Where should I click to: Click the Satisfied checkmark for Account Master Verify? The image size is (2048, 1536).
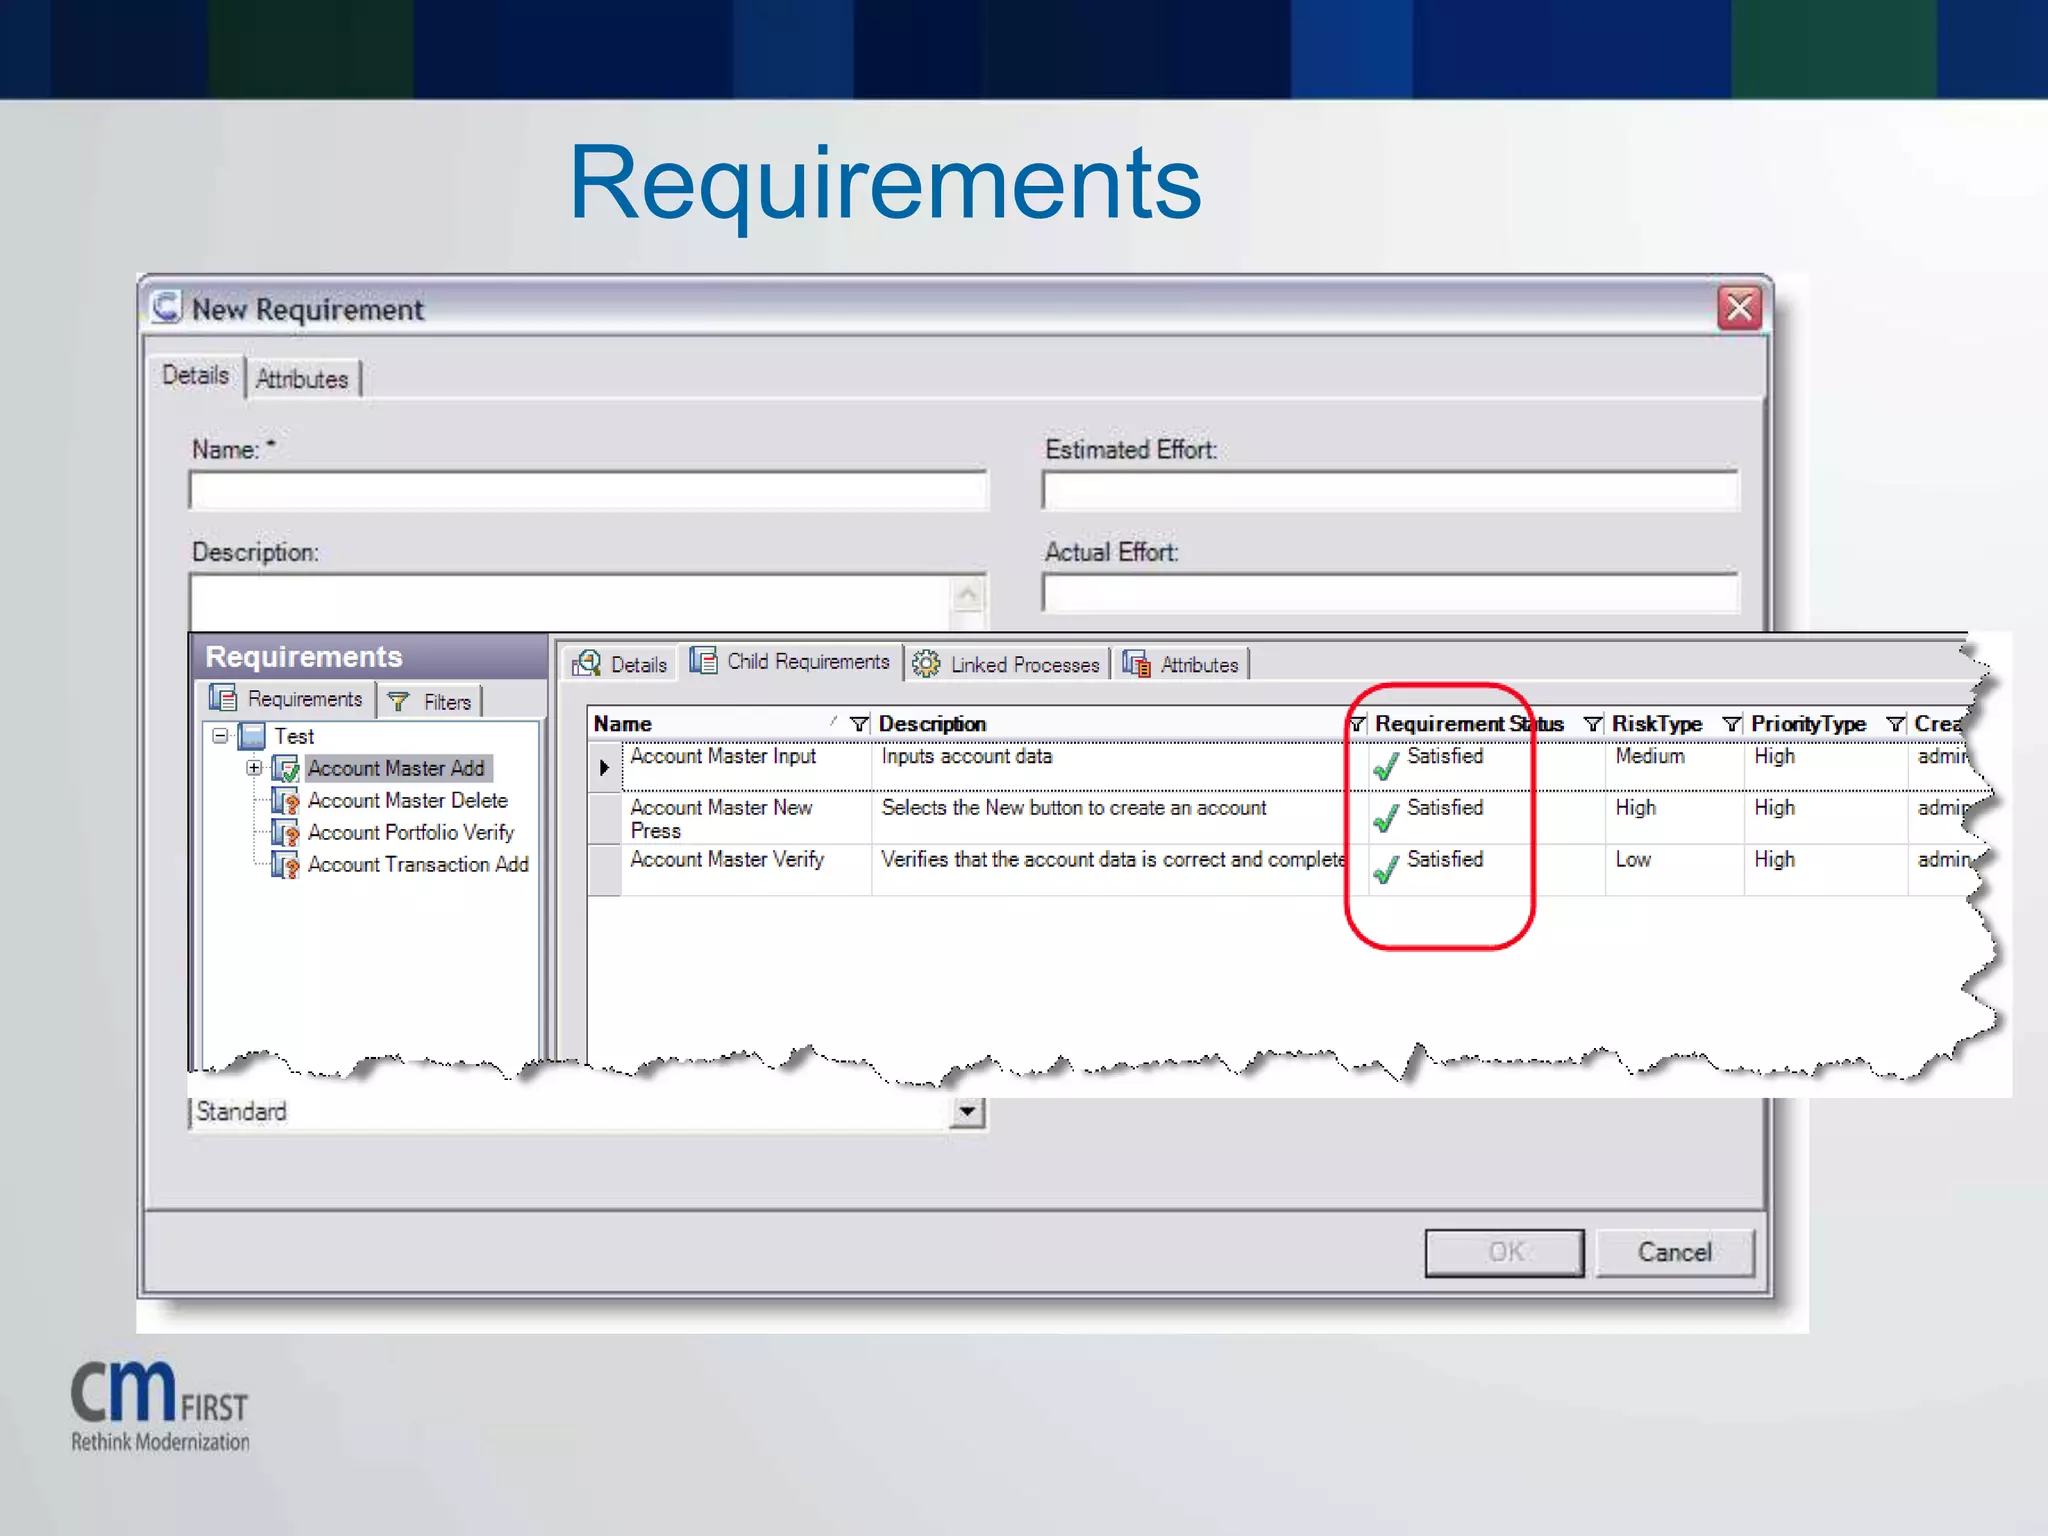tap(1386, 871)
